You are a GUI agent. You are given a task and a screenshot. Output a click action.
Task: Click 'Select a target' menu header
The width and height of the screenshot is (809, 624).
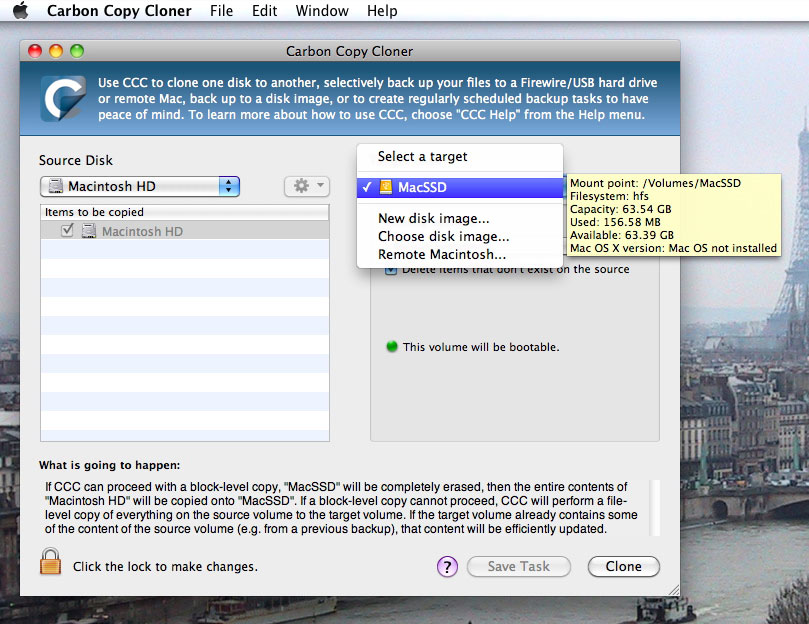click(423, 156)
